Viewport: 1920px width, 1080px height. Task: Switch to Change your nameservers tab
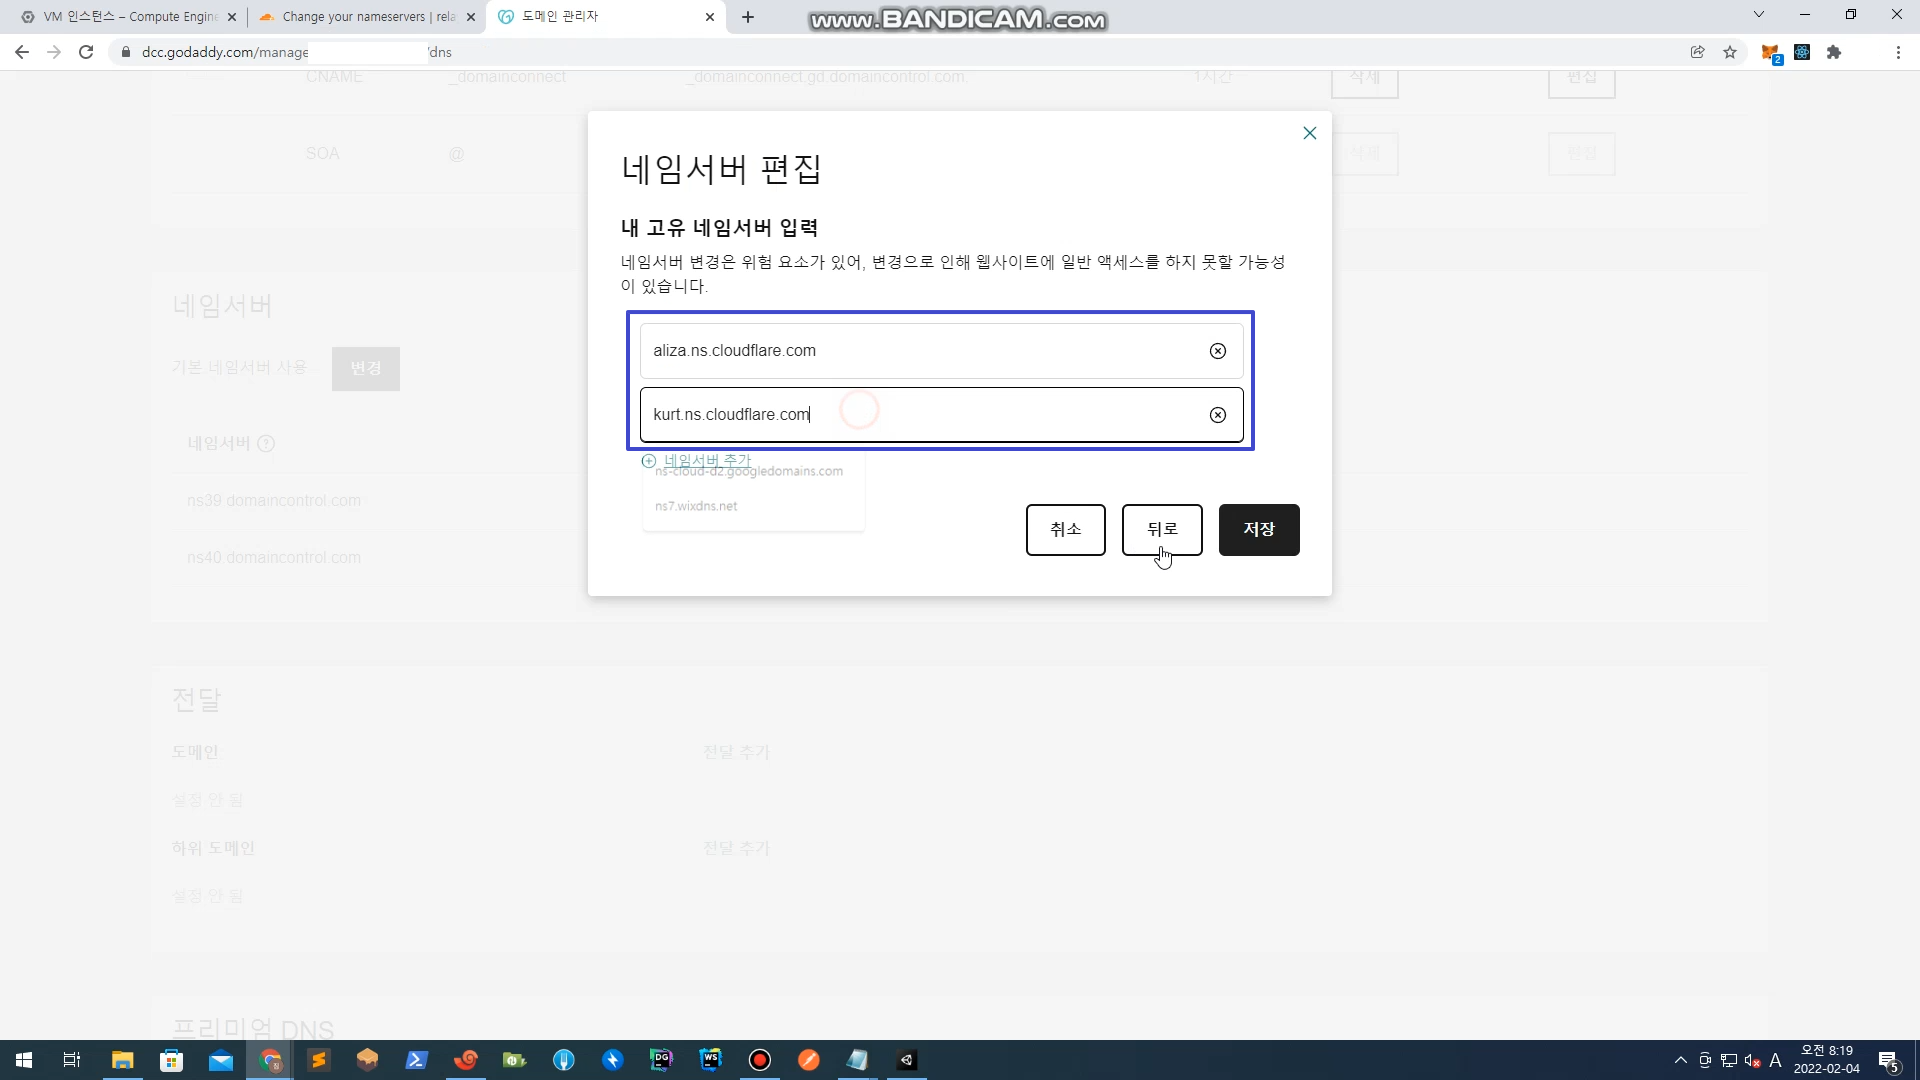(x=366, y=17)
